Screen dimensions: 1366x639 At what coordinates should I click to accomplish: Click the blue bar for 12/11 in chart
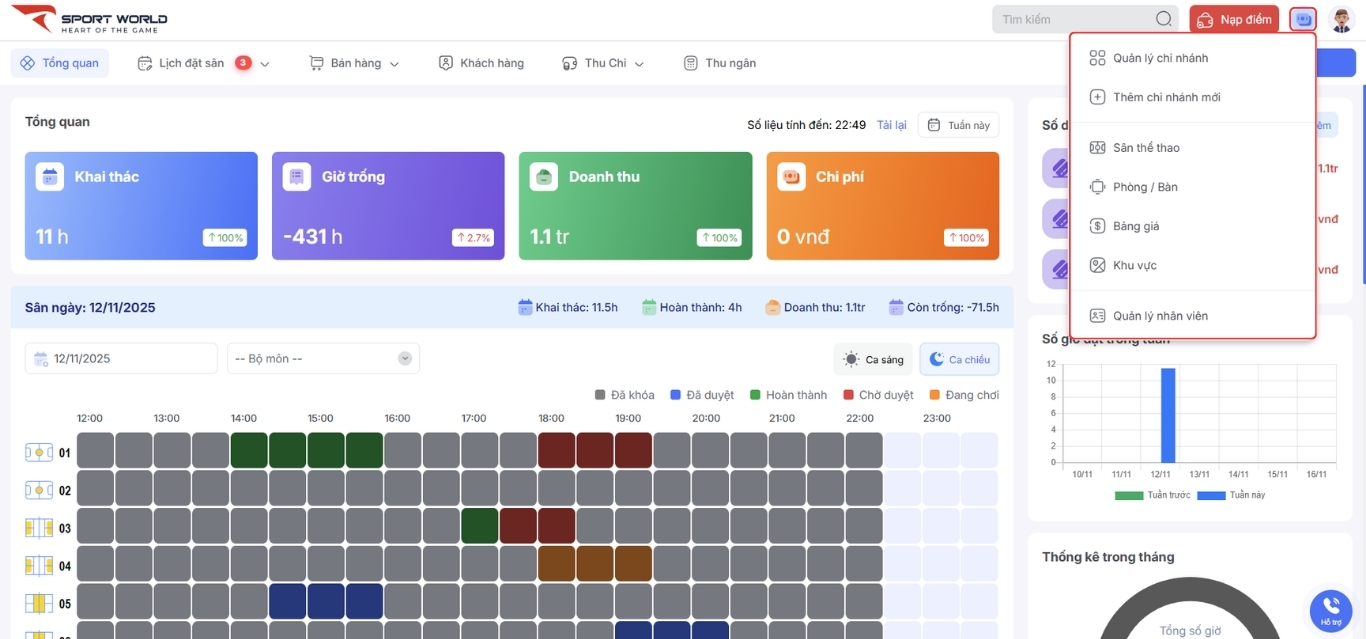pyautogui.click(x=1167, y=415)
